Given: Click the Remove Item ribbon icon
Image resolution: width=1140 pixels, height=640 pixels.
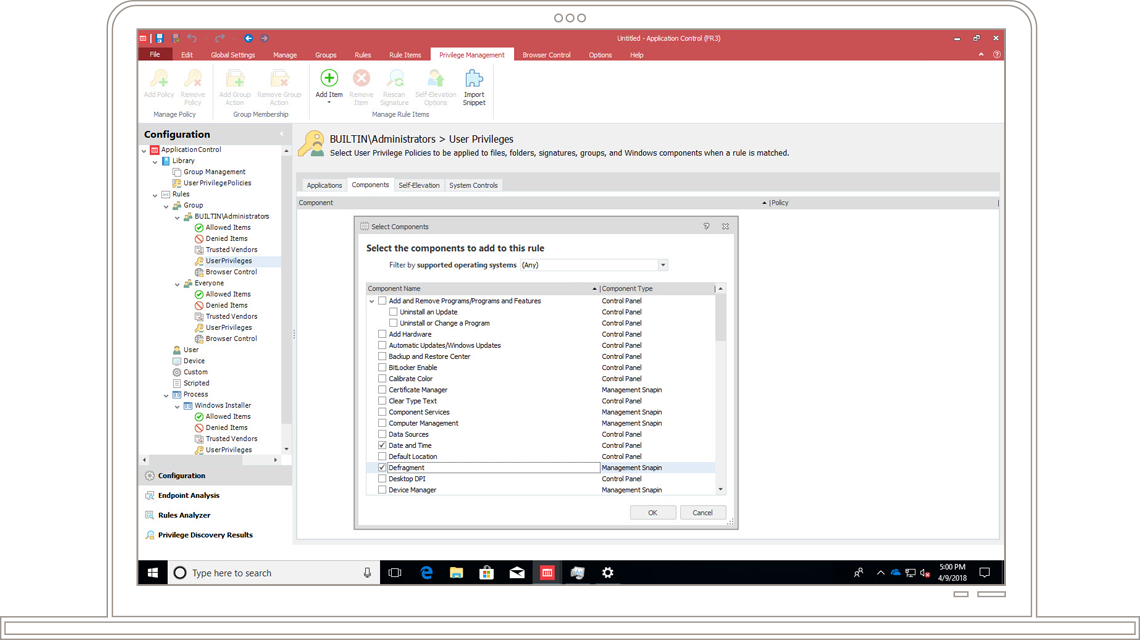Looking at the screenshot, I should click(361, 79).
